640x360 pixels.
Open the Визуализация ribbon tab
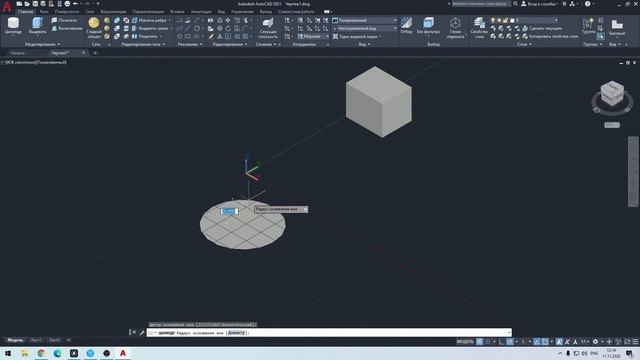[x=113, y=12]
